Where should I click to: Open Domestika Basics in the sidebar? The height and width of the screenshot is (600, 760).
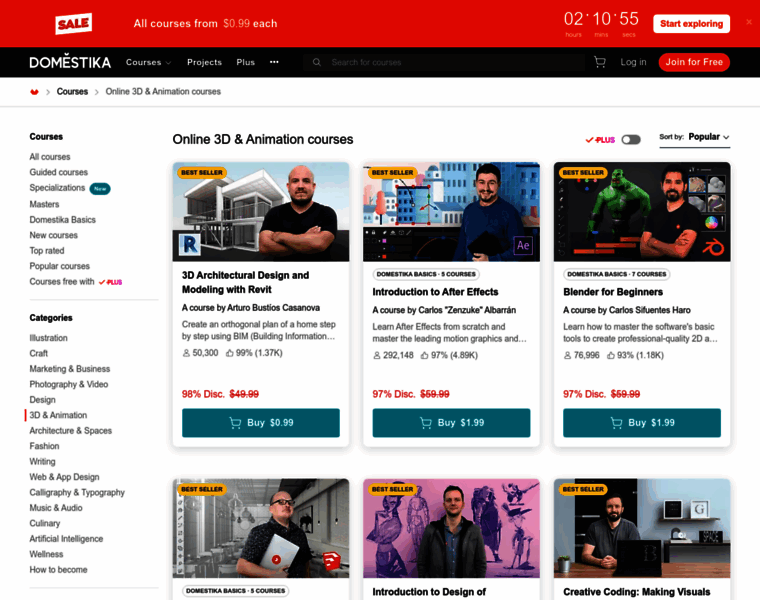(63, 220)
